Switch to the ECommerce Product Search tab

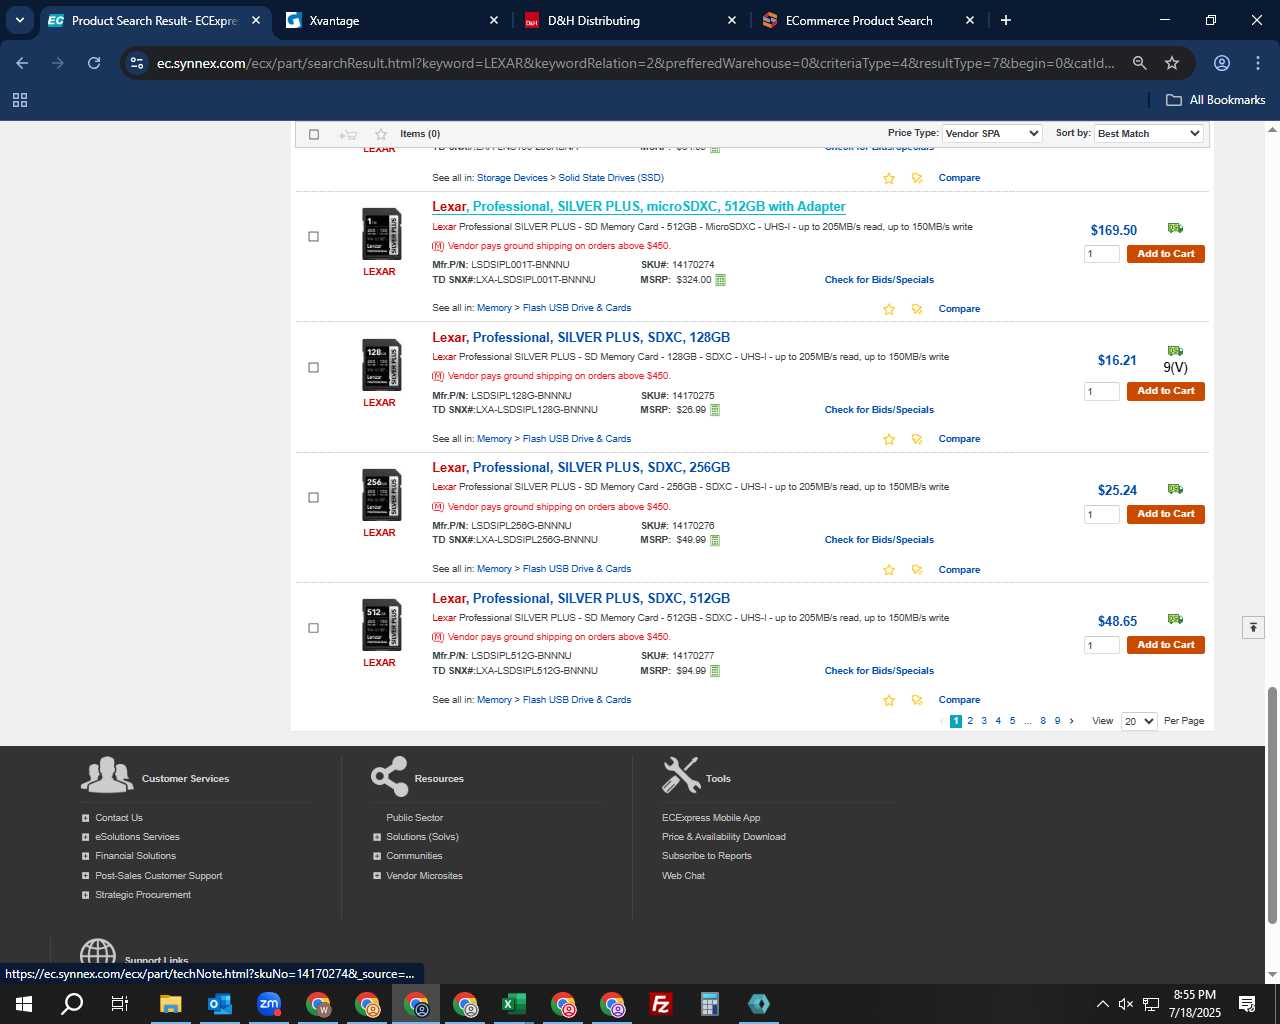[866, 20]
